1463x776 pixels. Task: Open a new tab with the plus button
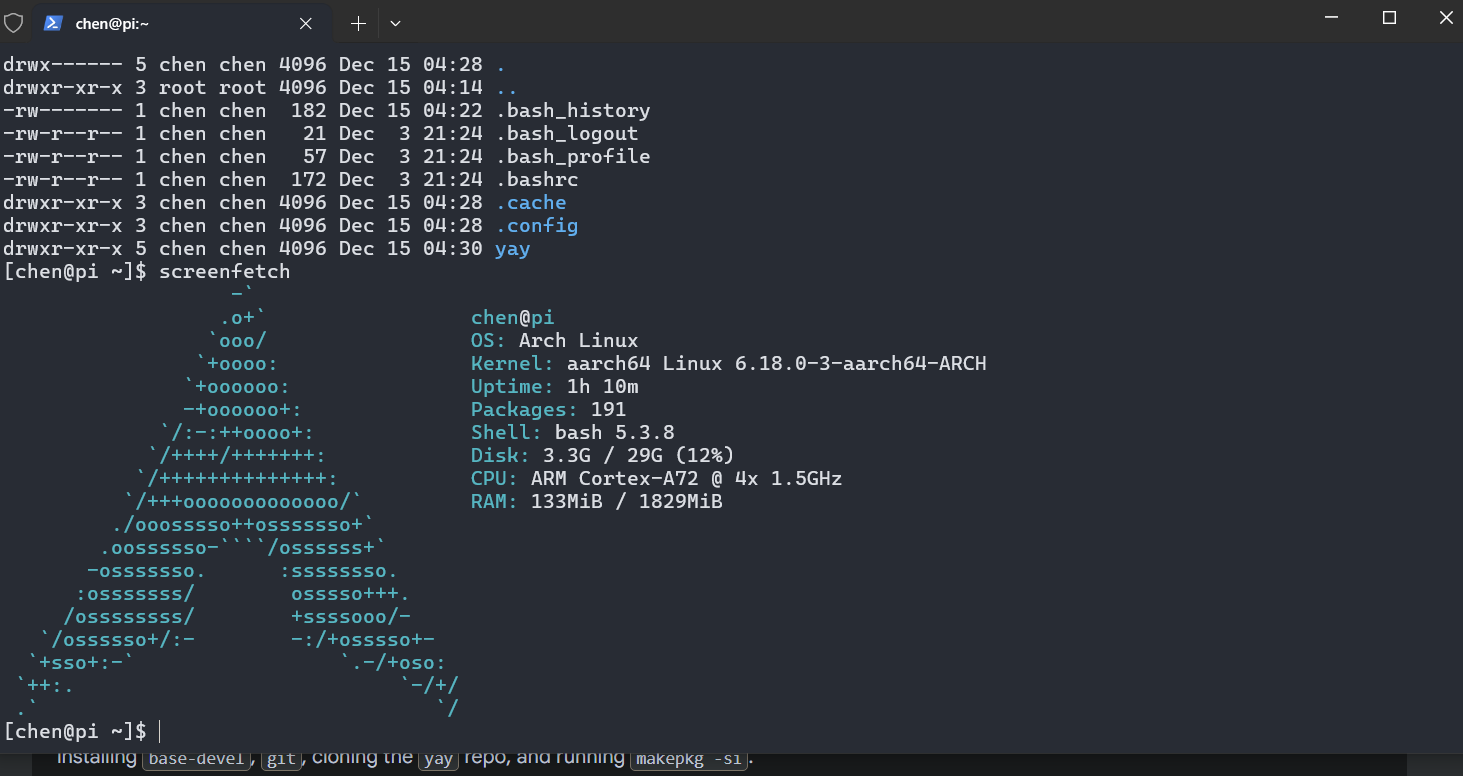(358, 23)
